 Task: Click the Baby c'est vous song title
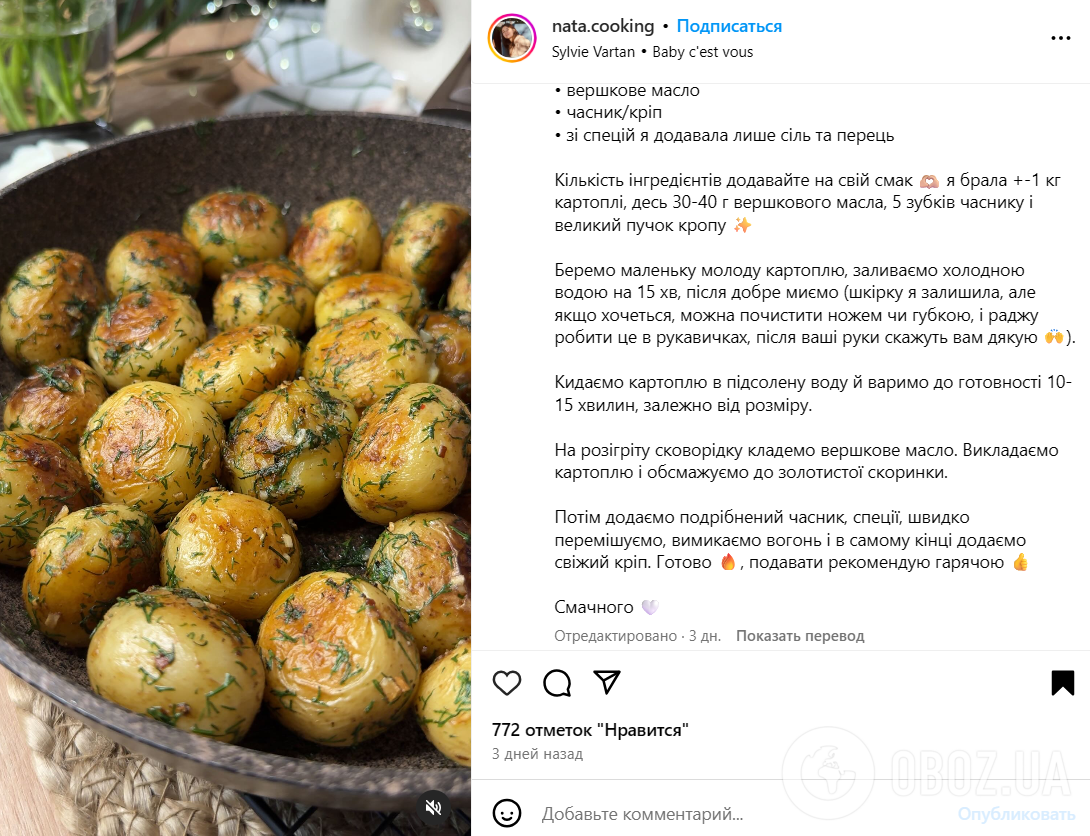coord(703,52)
